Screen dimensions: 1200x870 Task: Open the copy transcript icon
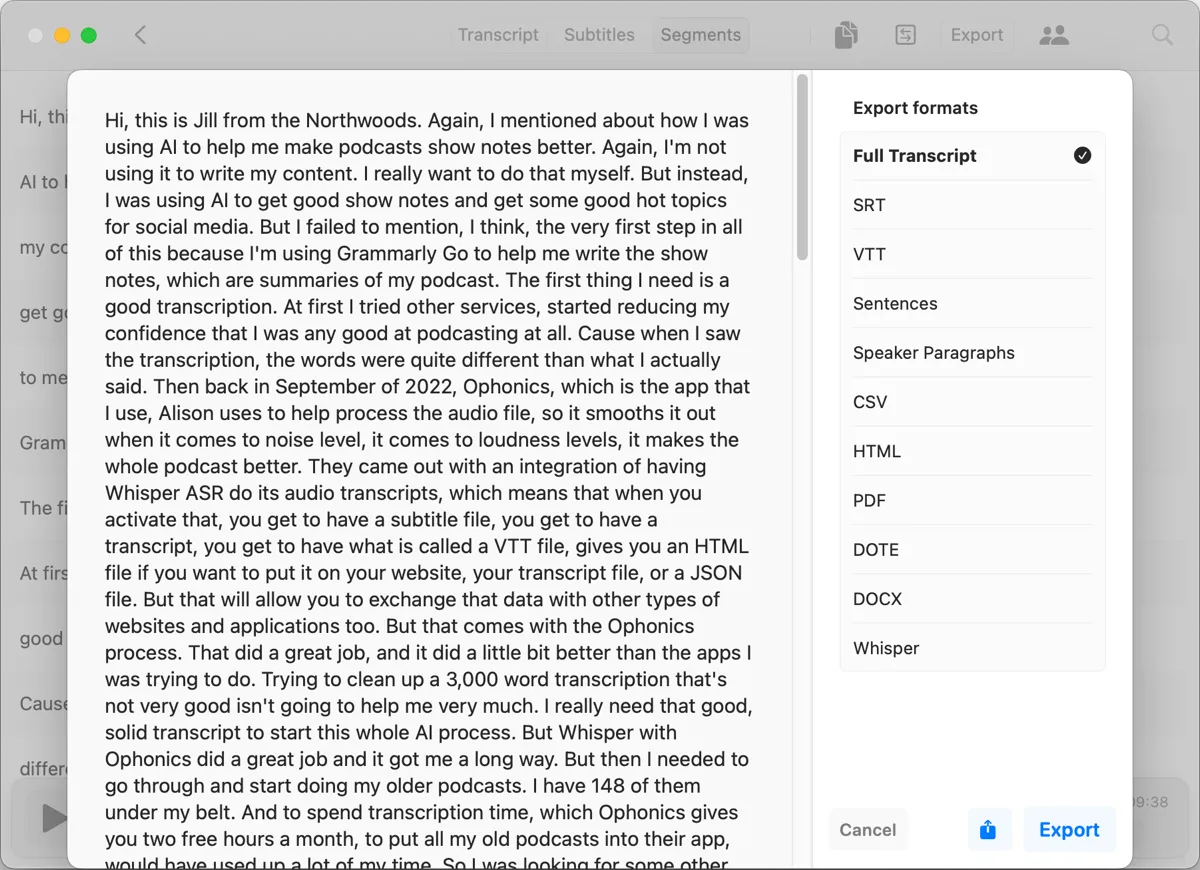846,35
